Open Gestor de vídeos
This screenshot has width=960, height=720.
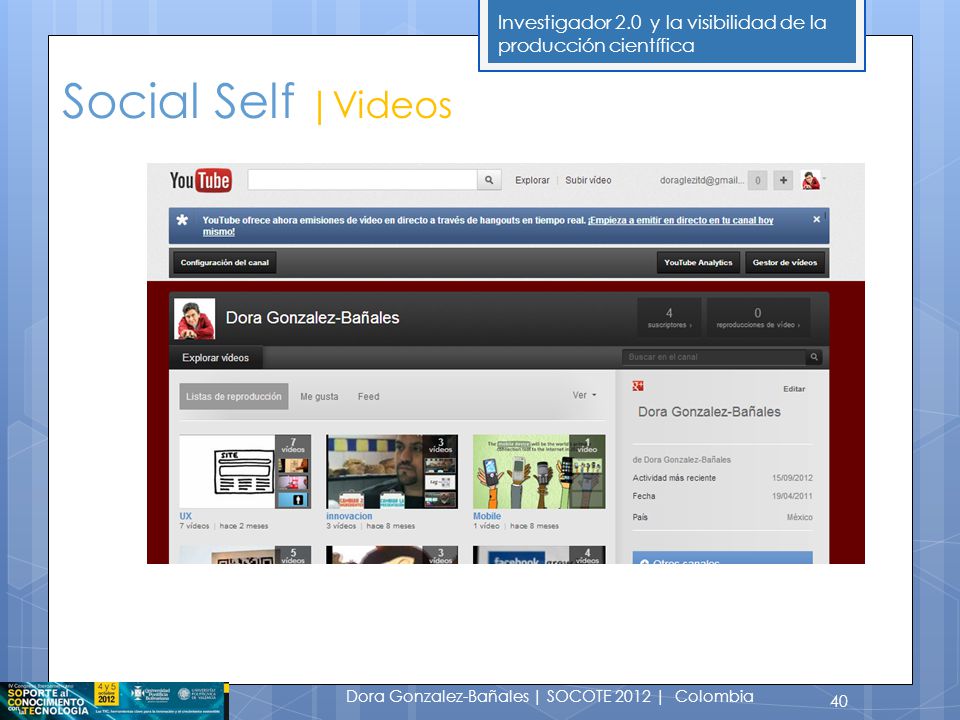[x=785, y=263]
